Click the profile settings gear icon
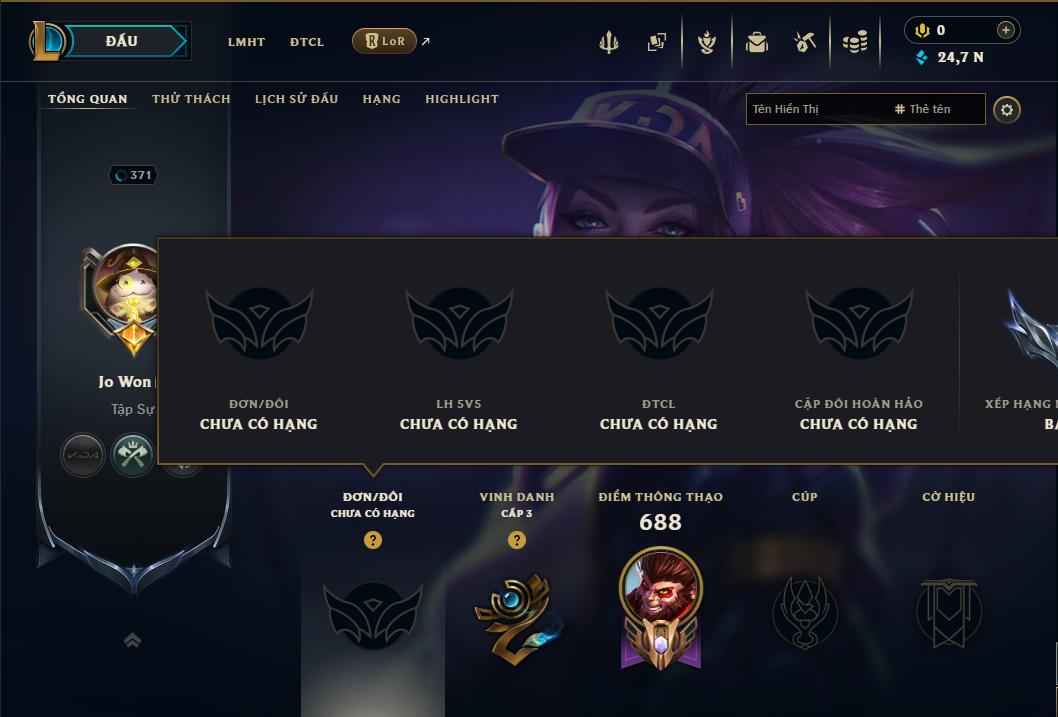 point(1007,110)
